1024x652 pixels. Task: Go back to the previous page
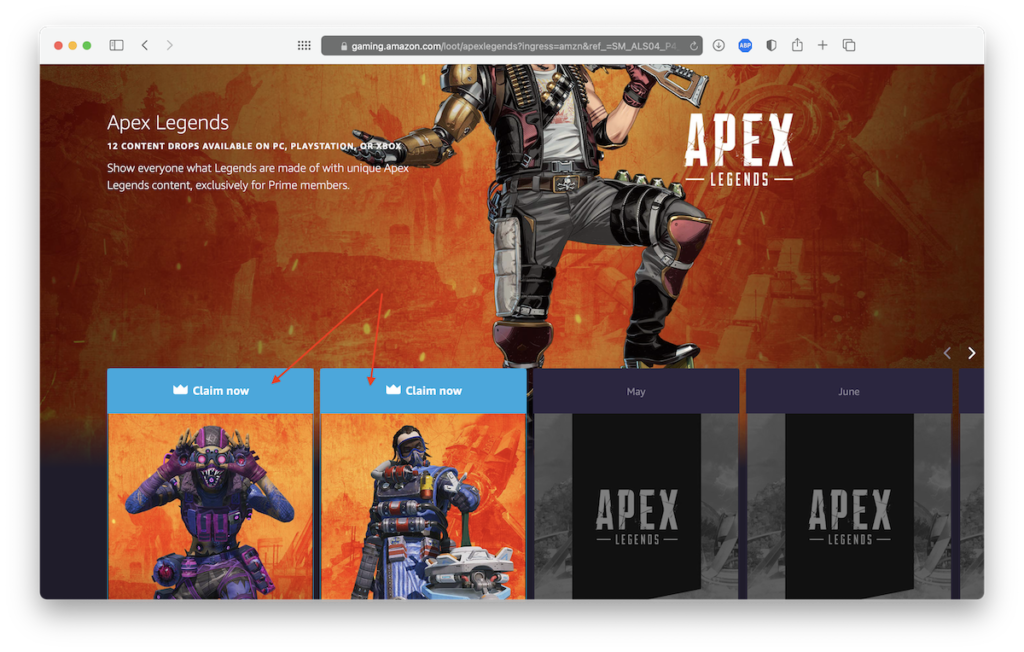click(x=145, y=45)
